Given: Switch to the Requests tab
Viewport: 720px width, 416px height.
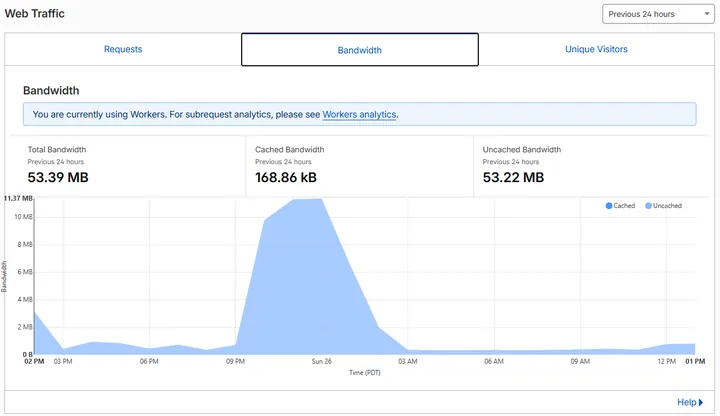Looking at the screenshot, I should (x=123, y=49).
